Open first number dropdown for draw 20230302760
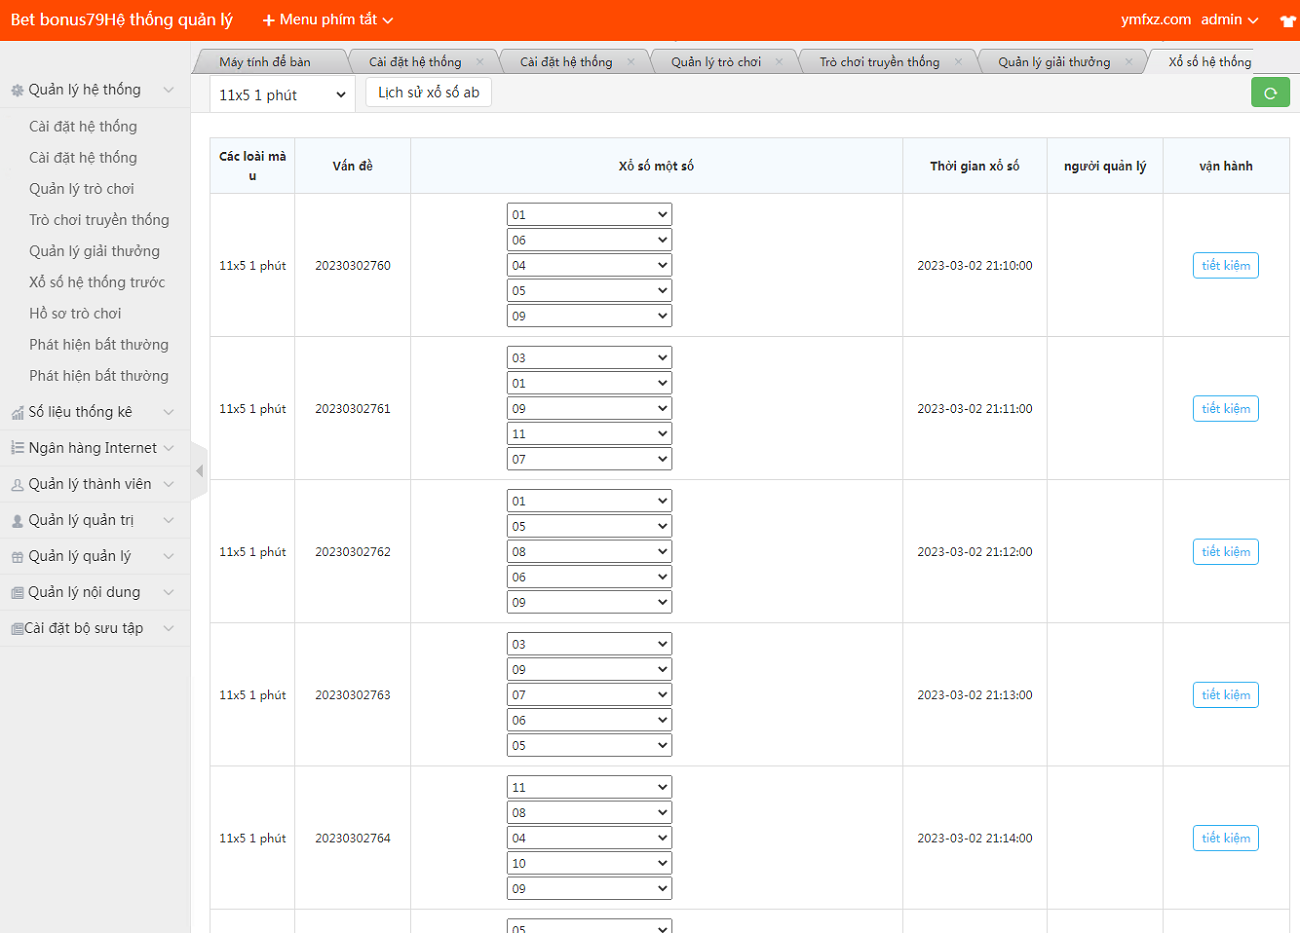This screenshot has width=1300, height=933. (x=589, y=215)
